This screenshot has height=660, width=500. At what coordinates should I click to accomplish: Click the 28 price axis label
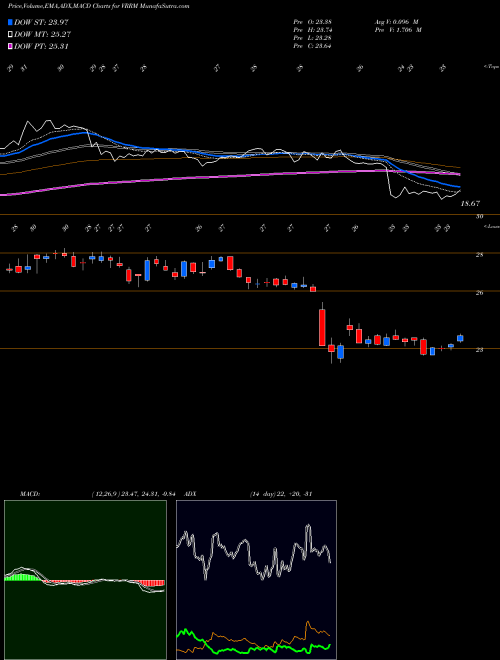tap(479, 255)
